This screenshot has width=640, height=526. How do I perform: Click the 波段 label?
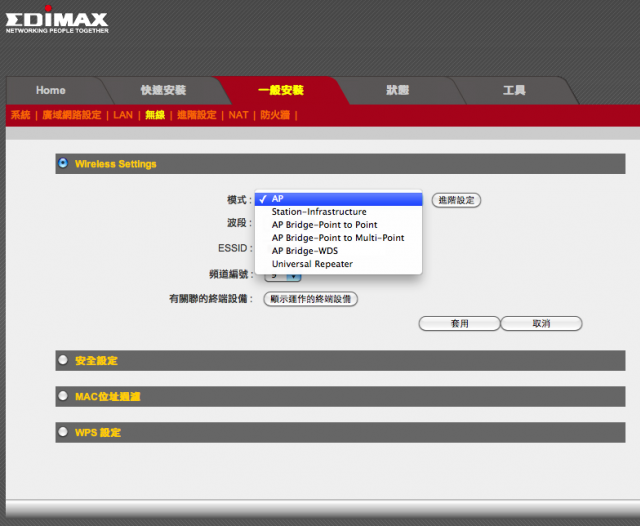pos(240,223)
